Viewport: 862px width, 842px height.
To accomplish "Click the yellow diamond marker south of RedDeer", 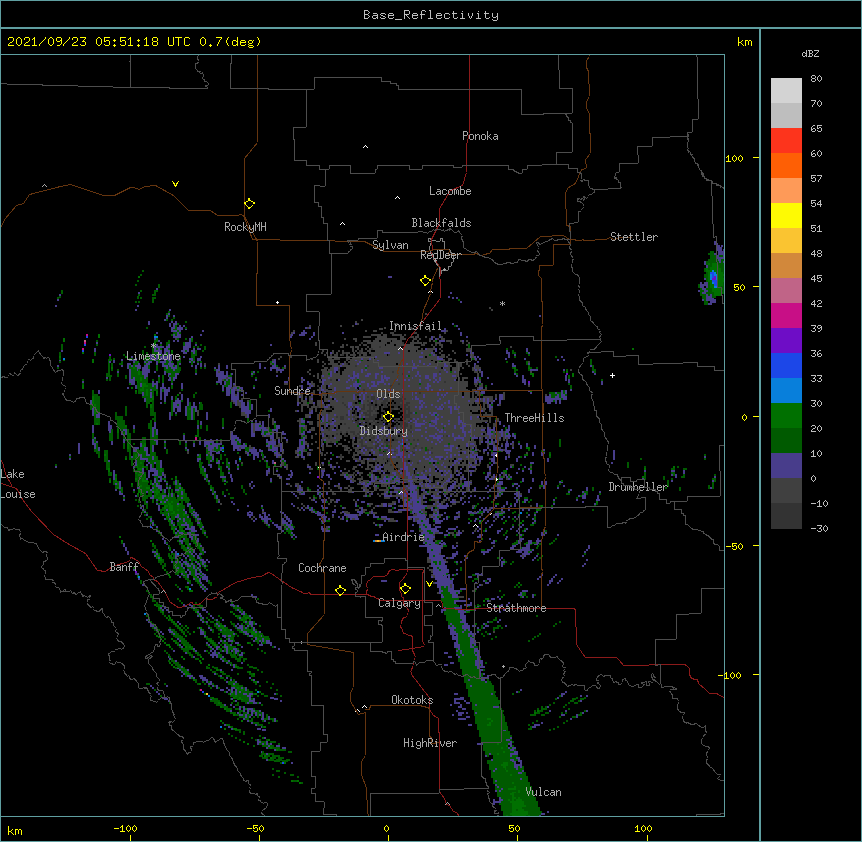I will (x=425, y=281).
